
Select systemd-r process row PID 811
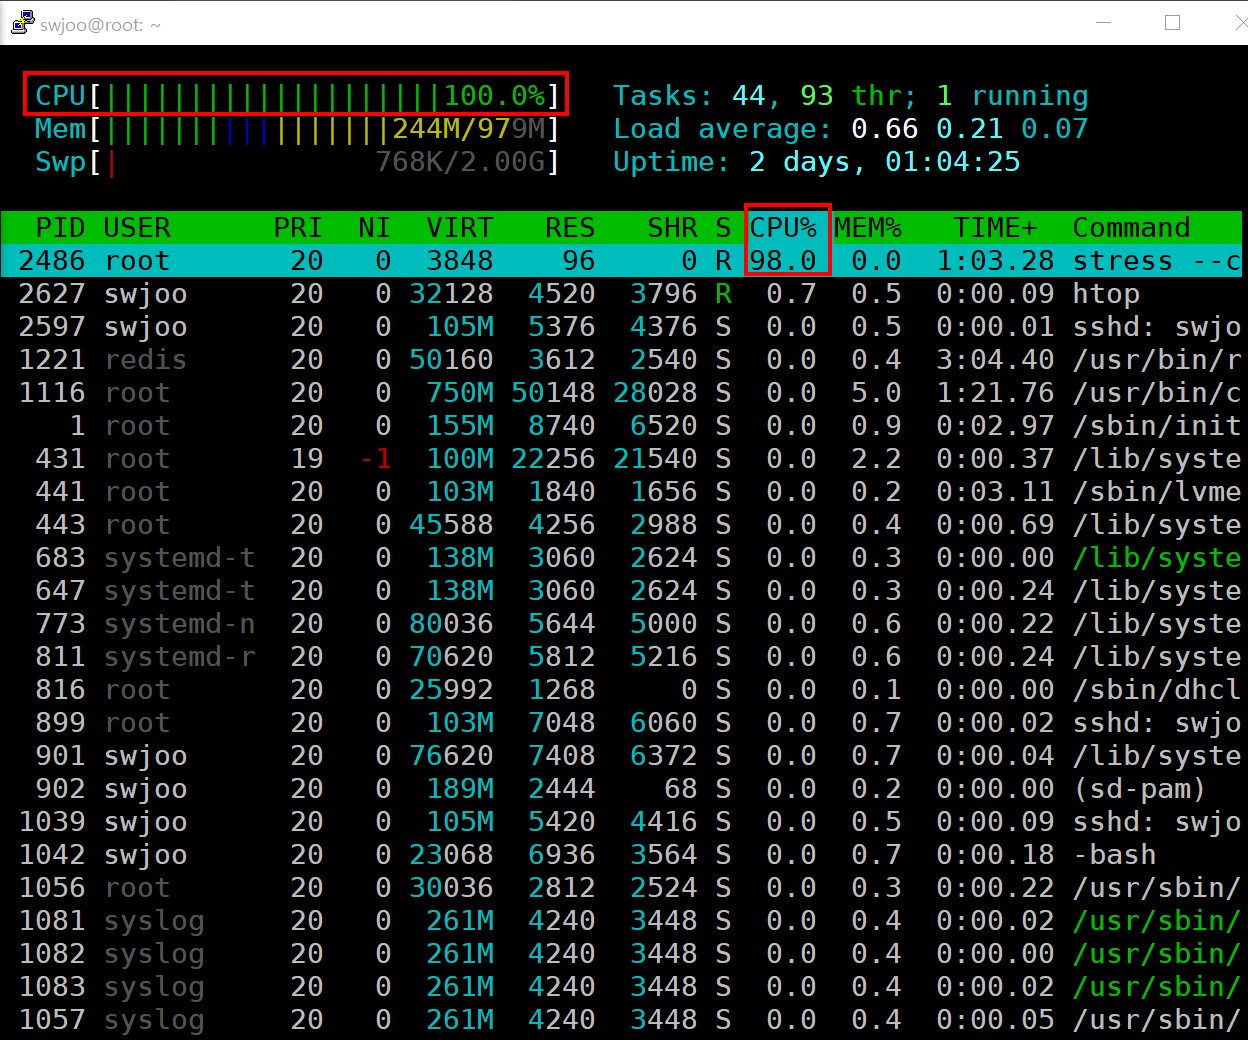(621, 656)
